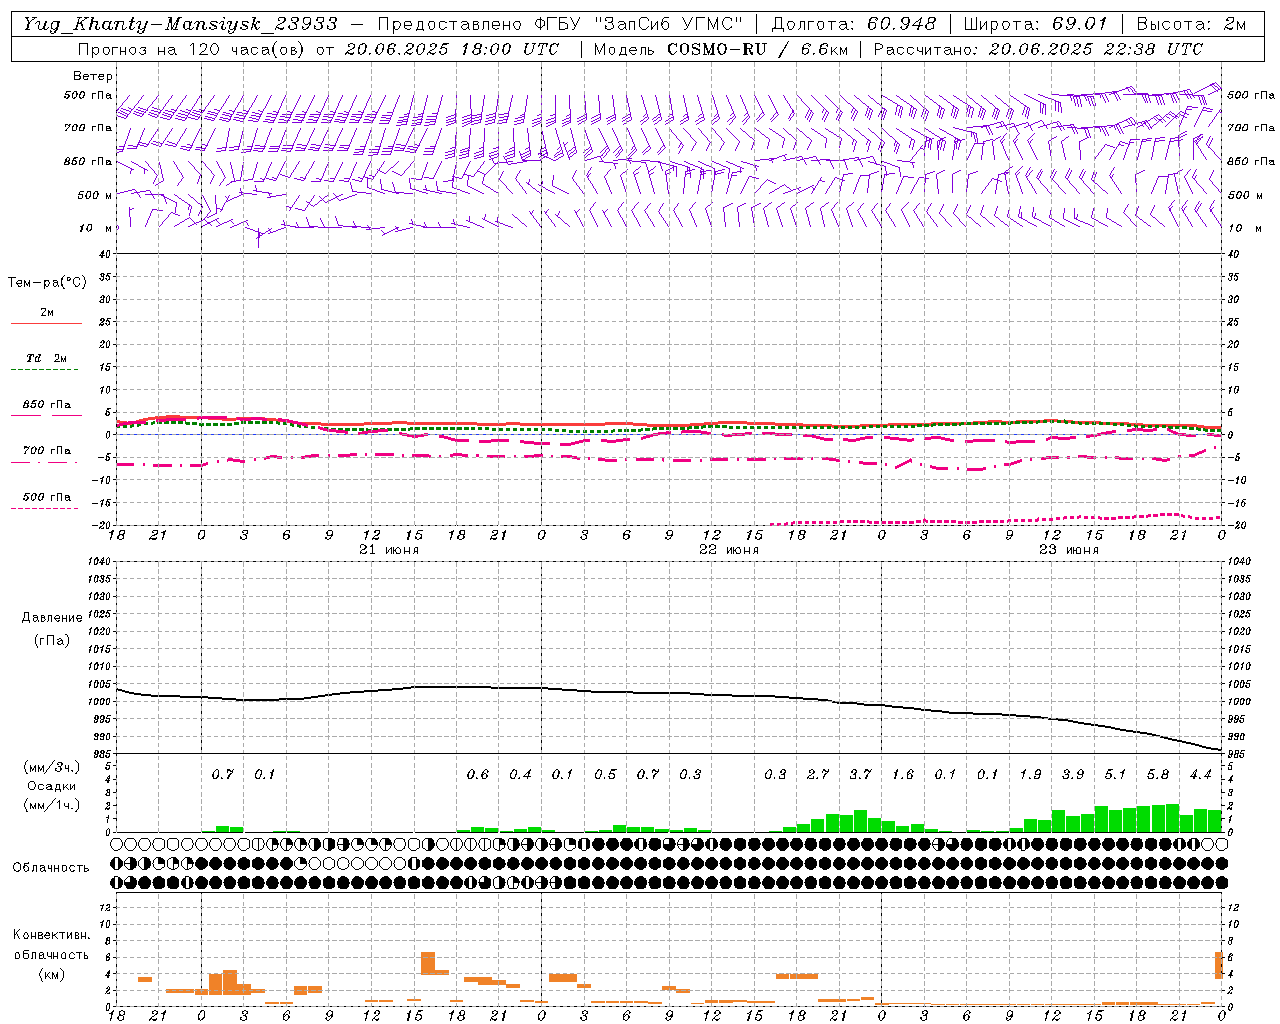The width and height of the screenshot is (1280, 1024).
Task: Click the 850 гПа temperature legend entry
Action: coord(47,405)
